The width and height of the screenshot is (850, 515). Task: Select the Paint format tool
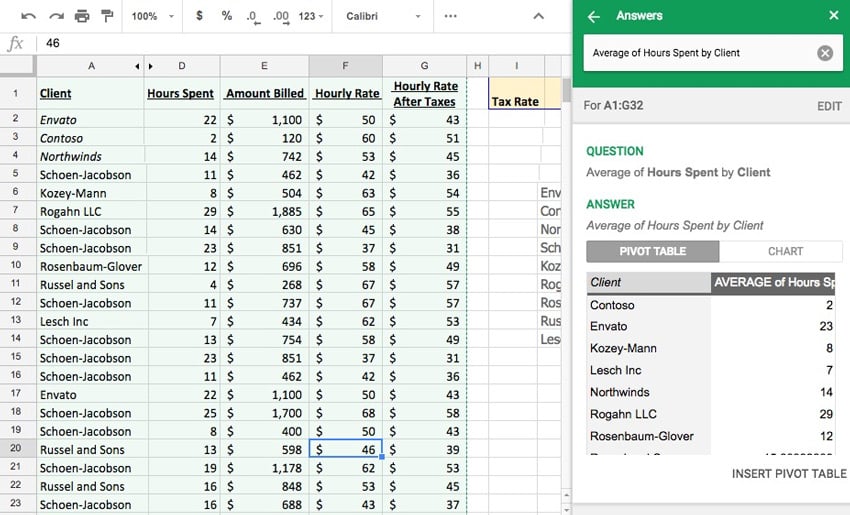click(107, 17)
